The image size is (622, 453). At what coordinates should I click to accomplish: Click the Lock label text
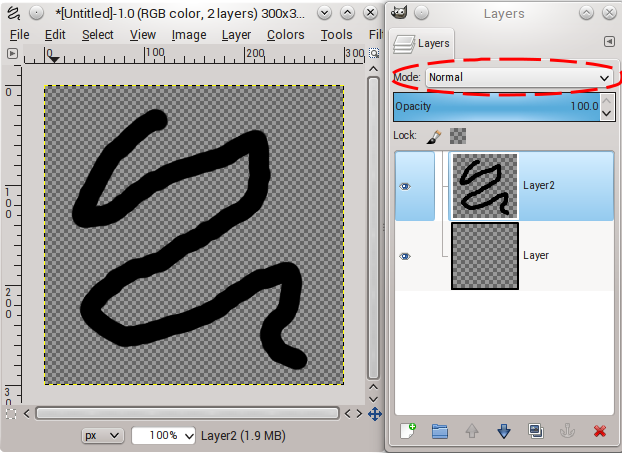pyautogui.click(x=405, y=136)
